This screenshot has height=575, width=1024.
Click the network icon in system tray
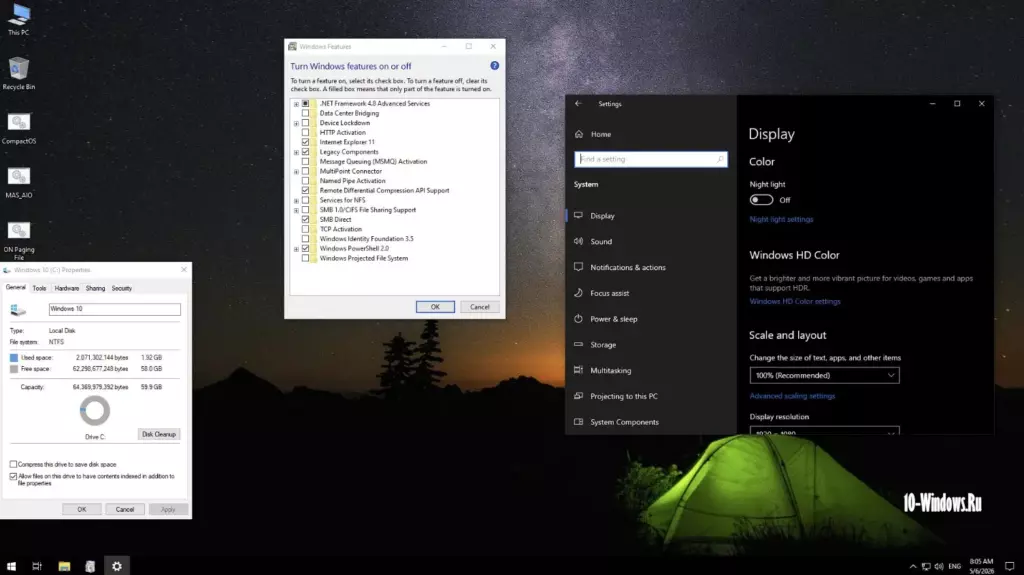coord(926,566)
